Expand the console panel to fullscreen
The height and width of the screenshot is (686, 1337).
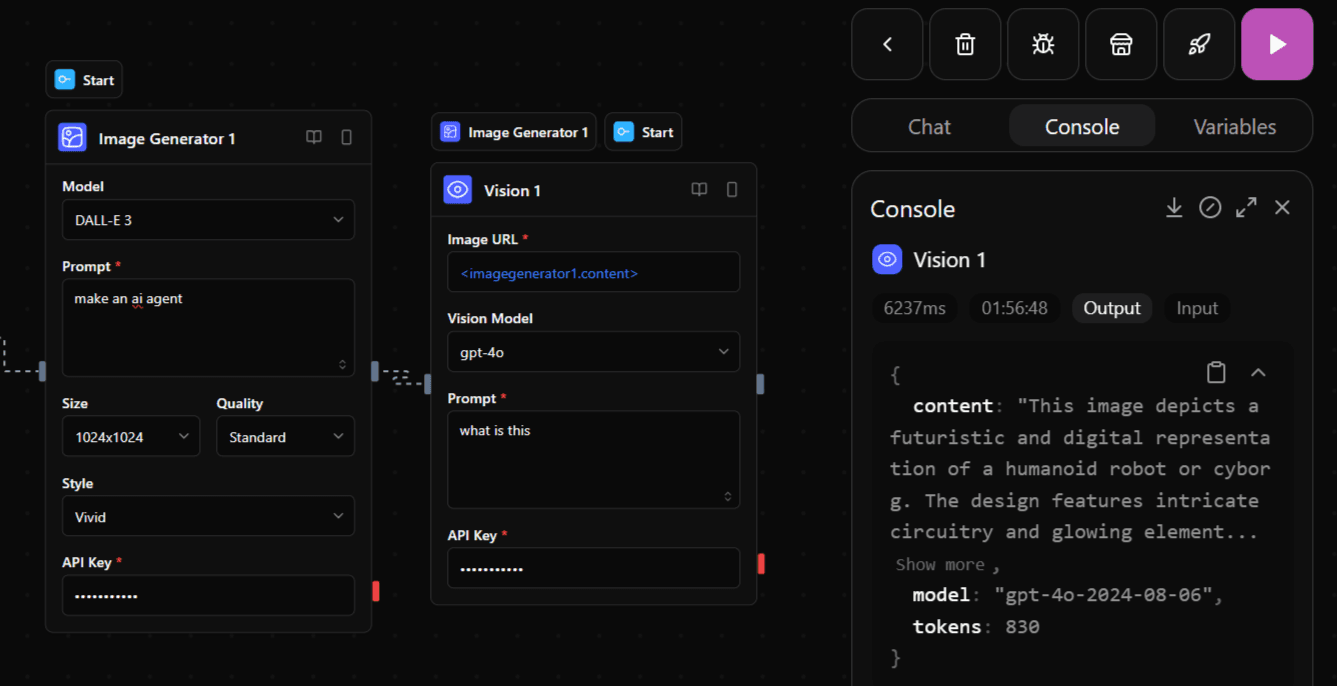[x=1246, y=208]
